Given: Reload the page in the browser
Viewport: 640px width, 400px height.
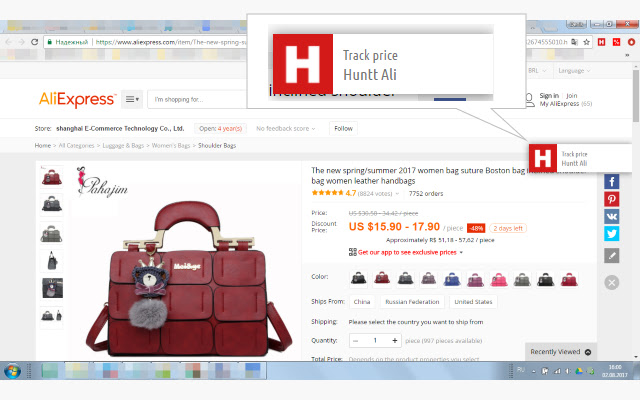Looking at the screenshot, I should click(x=35, y=42).
